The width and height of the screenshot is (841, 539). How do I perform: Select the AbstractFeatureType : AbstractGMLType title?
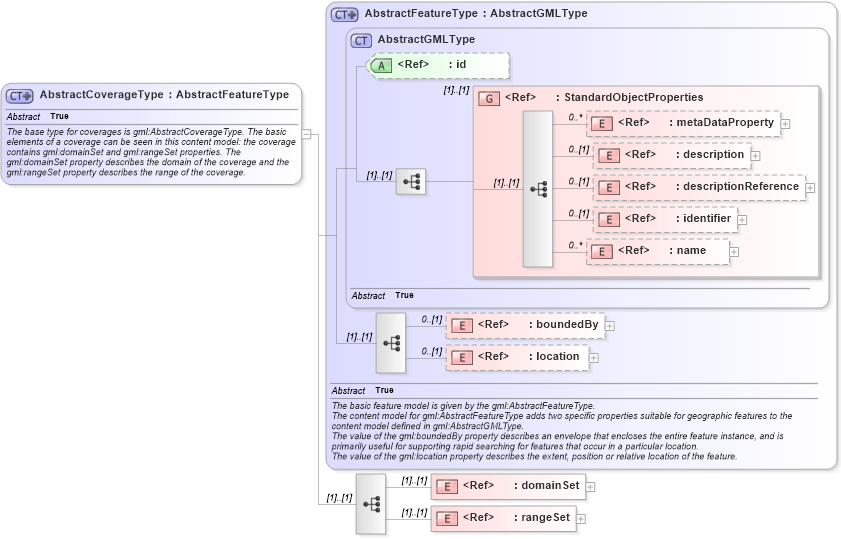click(476, 13)
